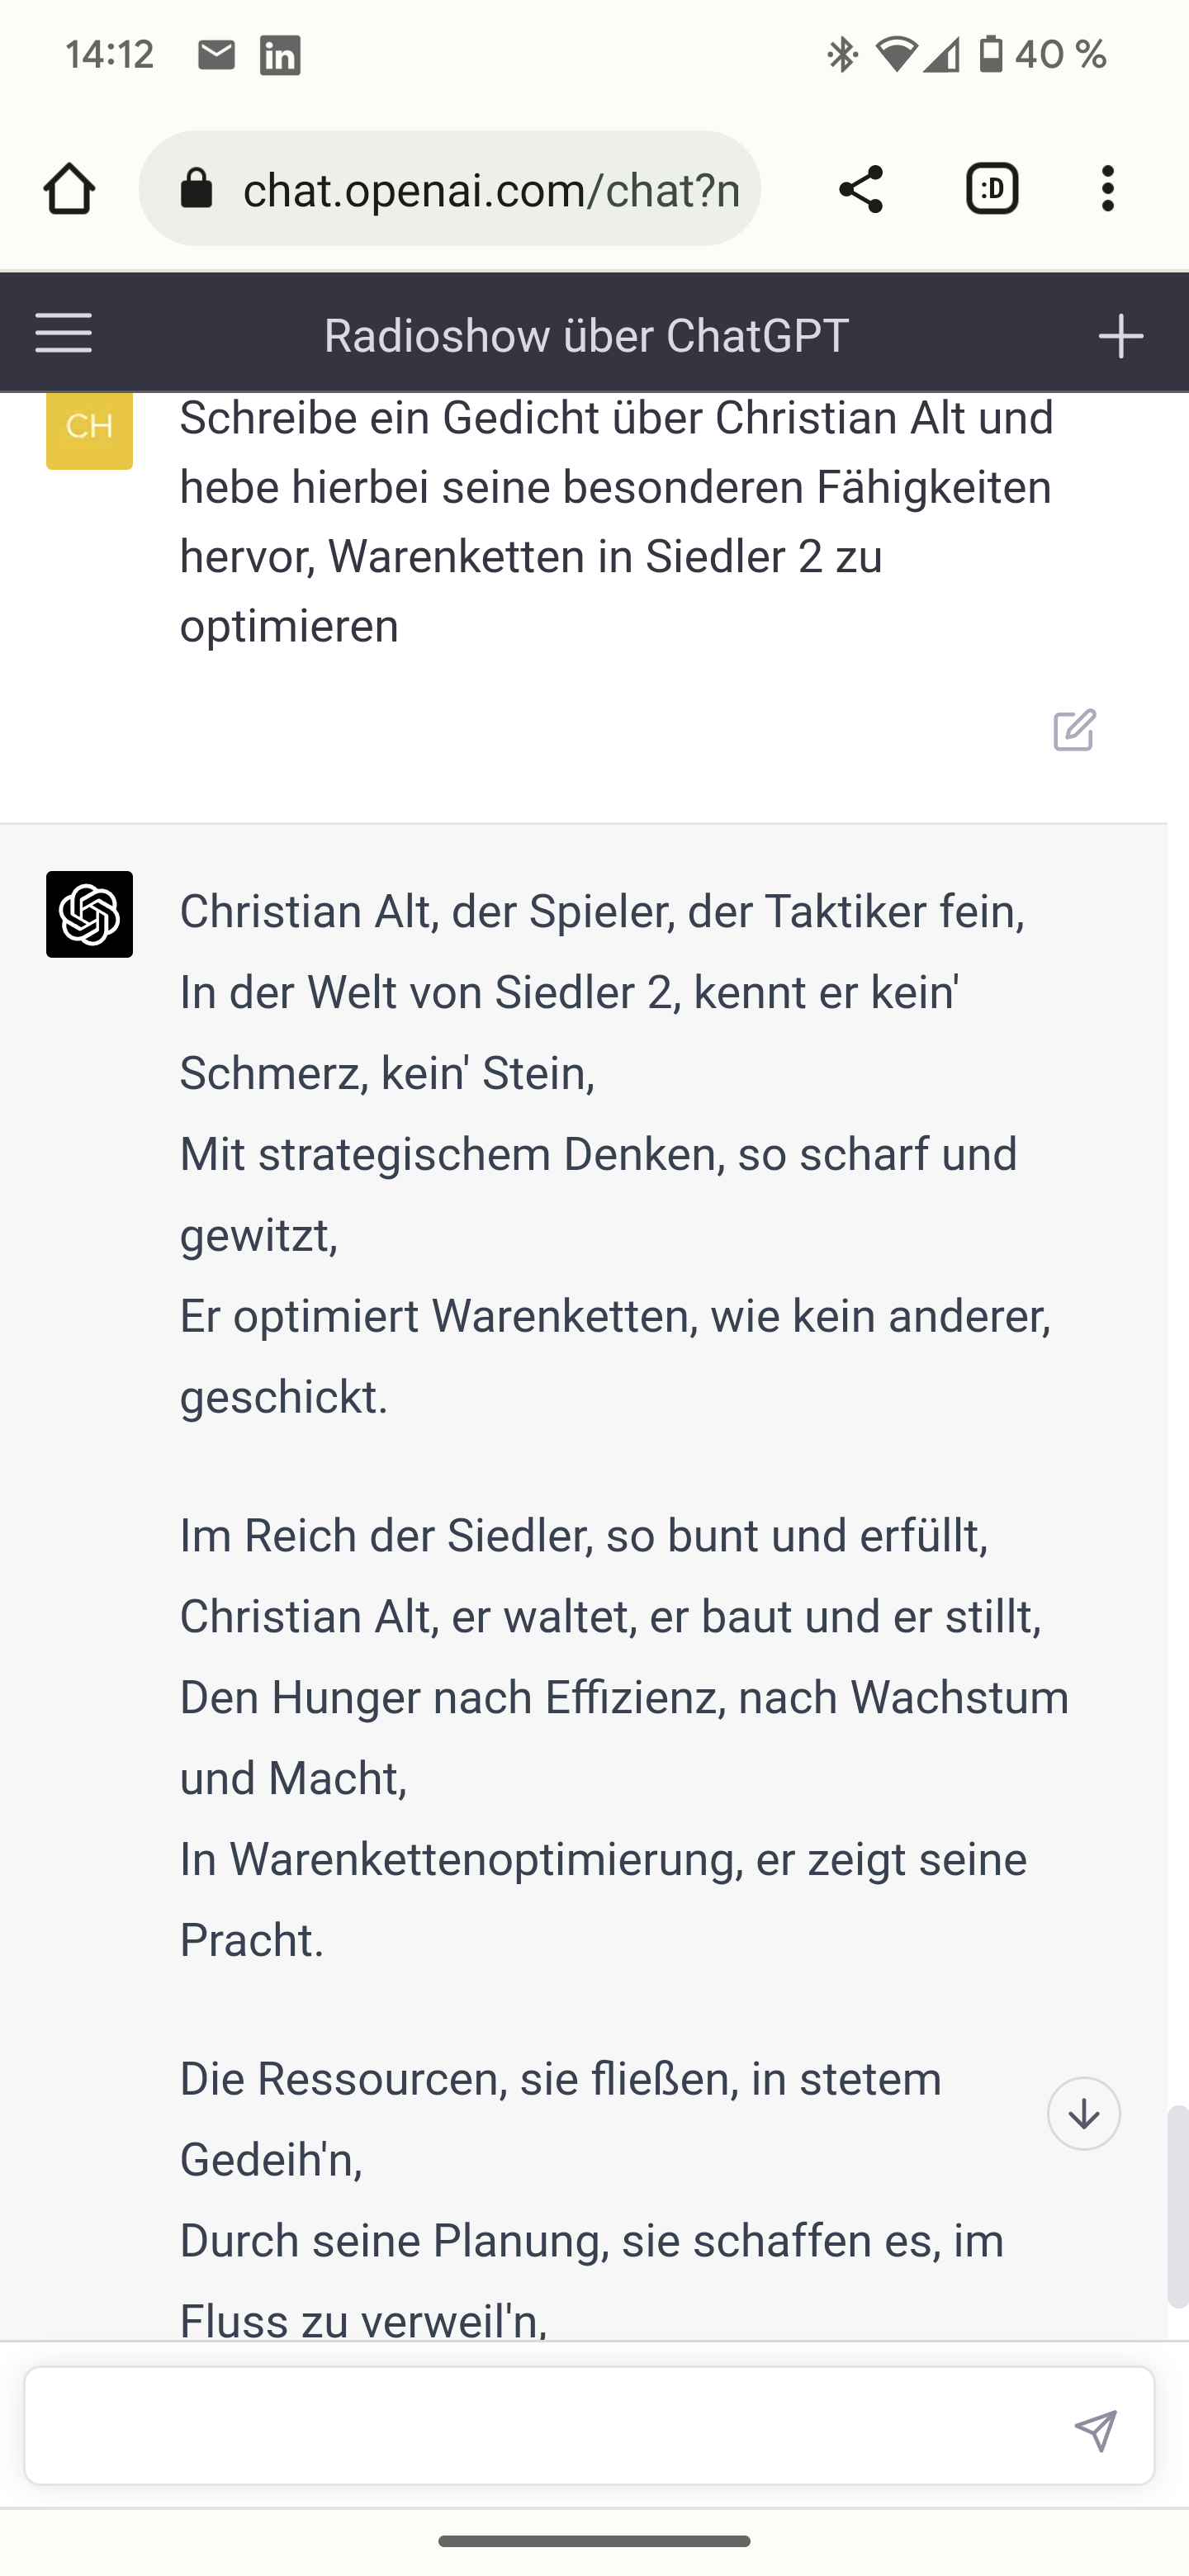Viewport: 1189px width, 2576px height.
Task: Tap the Android navigation gesture bar
Action: (594, 2541)
